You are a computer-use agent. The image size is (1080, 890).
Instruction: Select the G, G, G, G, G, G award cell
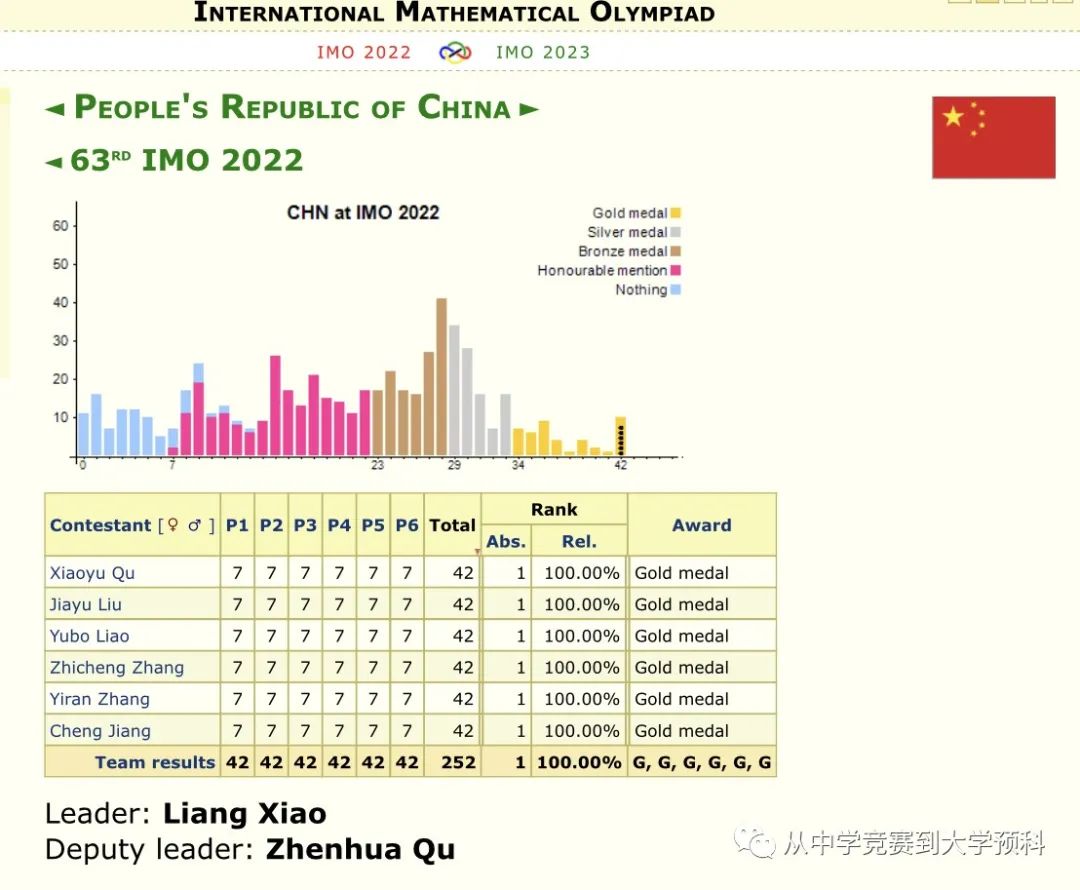click(702, 763)
